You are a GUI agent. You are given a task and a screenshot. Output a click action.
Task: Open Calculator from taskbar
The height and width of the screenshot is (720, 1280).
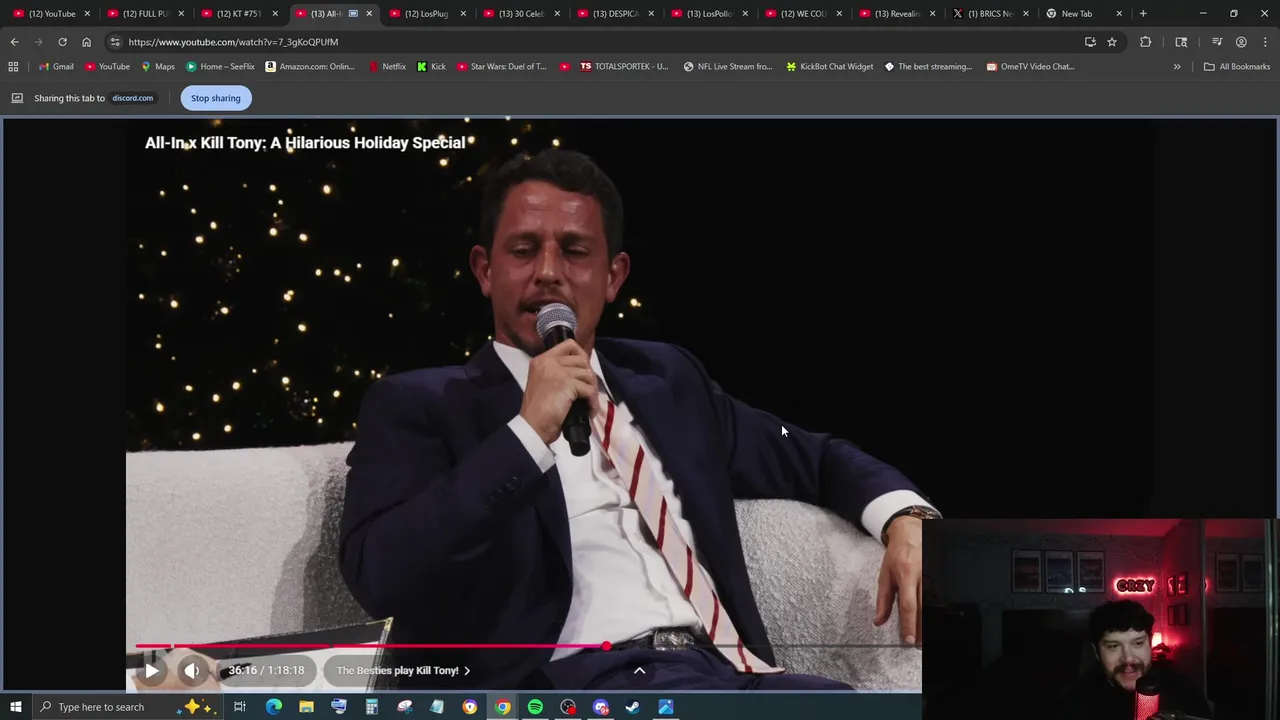(371, 707)
